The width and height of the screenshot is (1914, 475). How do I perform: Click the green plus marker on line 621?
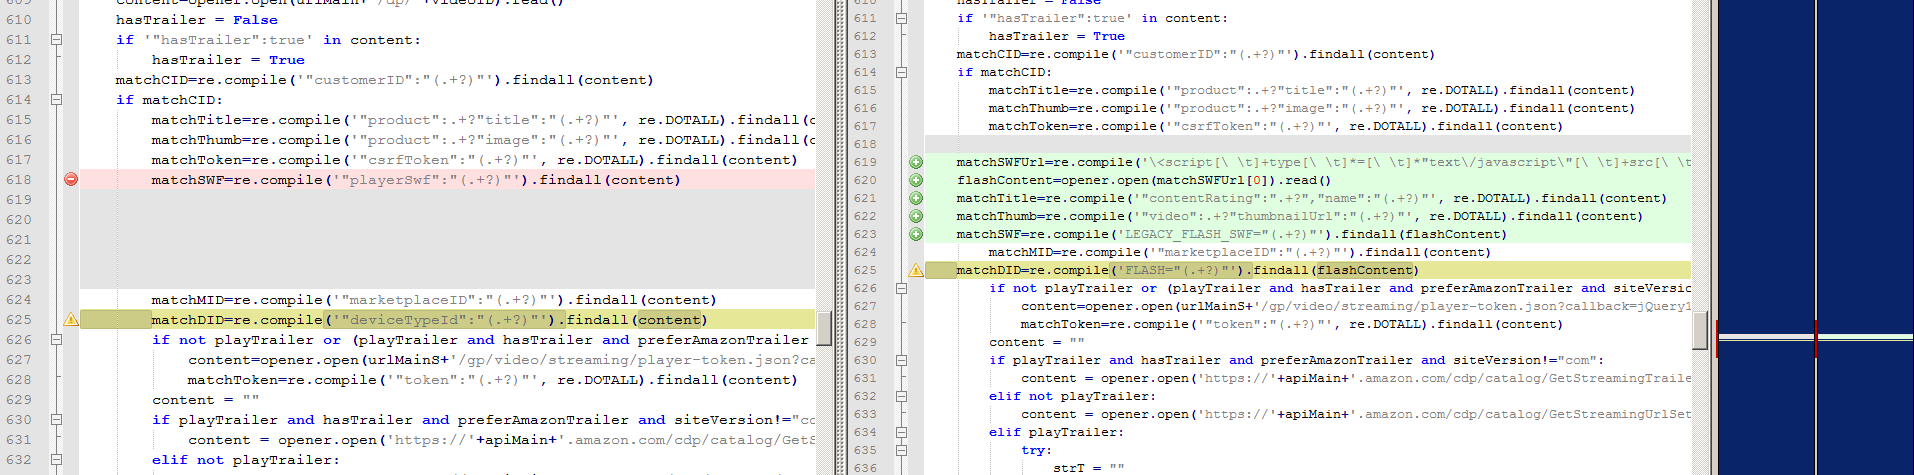click(916, 198)
